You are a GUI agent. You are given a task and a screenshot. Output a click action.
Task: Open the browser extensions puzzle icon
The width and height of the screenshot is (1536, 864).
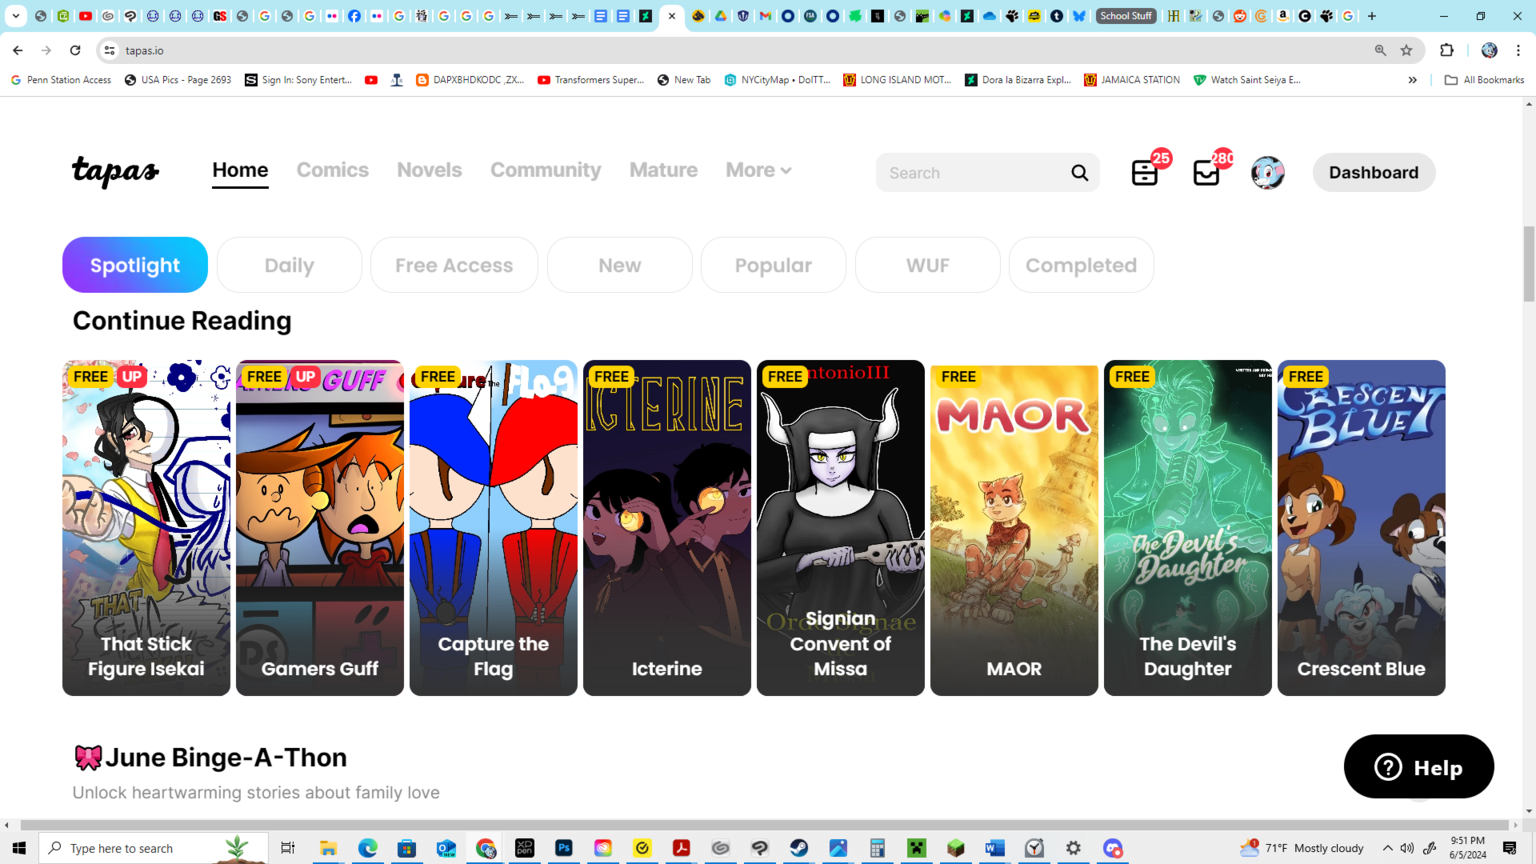click(x=1446, y=50)
